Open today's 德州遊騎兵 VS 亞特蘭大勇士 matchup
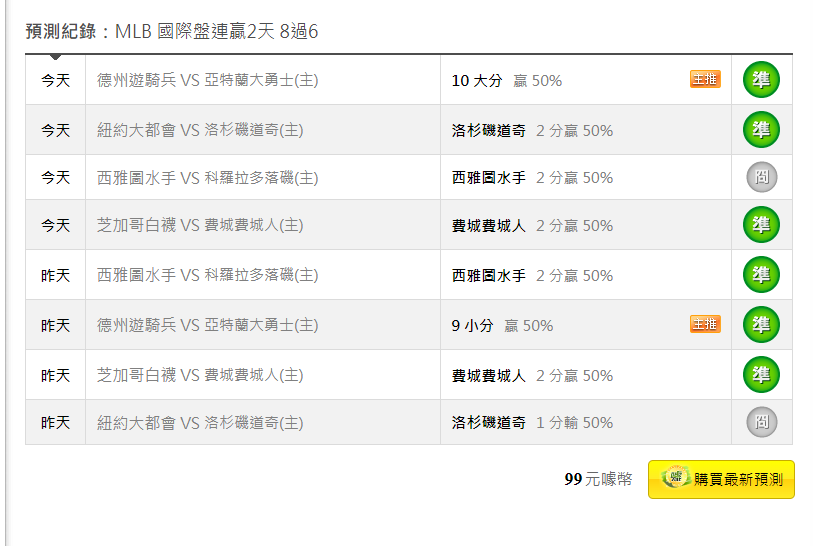The width and height of the screenshot is (813, 546). pos(207,80)
